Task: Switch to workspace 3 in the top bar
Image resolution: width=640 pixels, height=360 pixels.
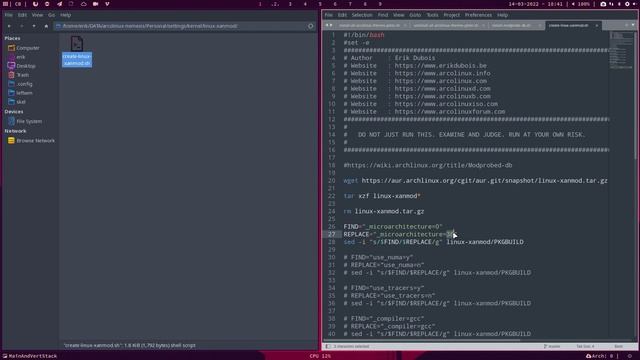Action: (290, 4)
